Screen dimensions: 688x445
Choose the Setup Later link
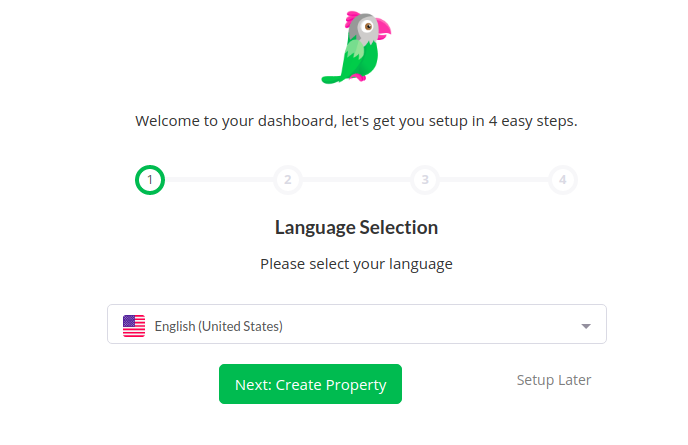pyautogui.click(x=554, y=380)
